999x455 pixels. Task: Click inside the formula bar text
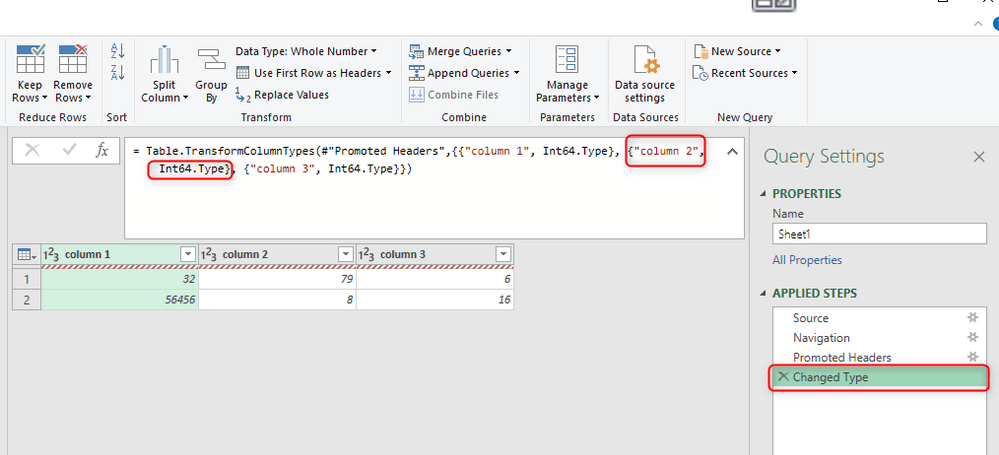[x=417, y=160]
